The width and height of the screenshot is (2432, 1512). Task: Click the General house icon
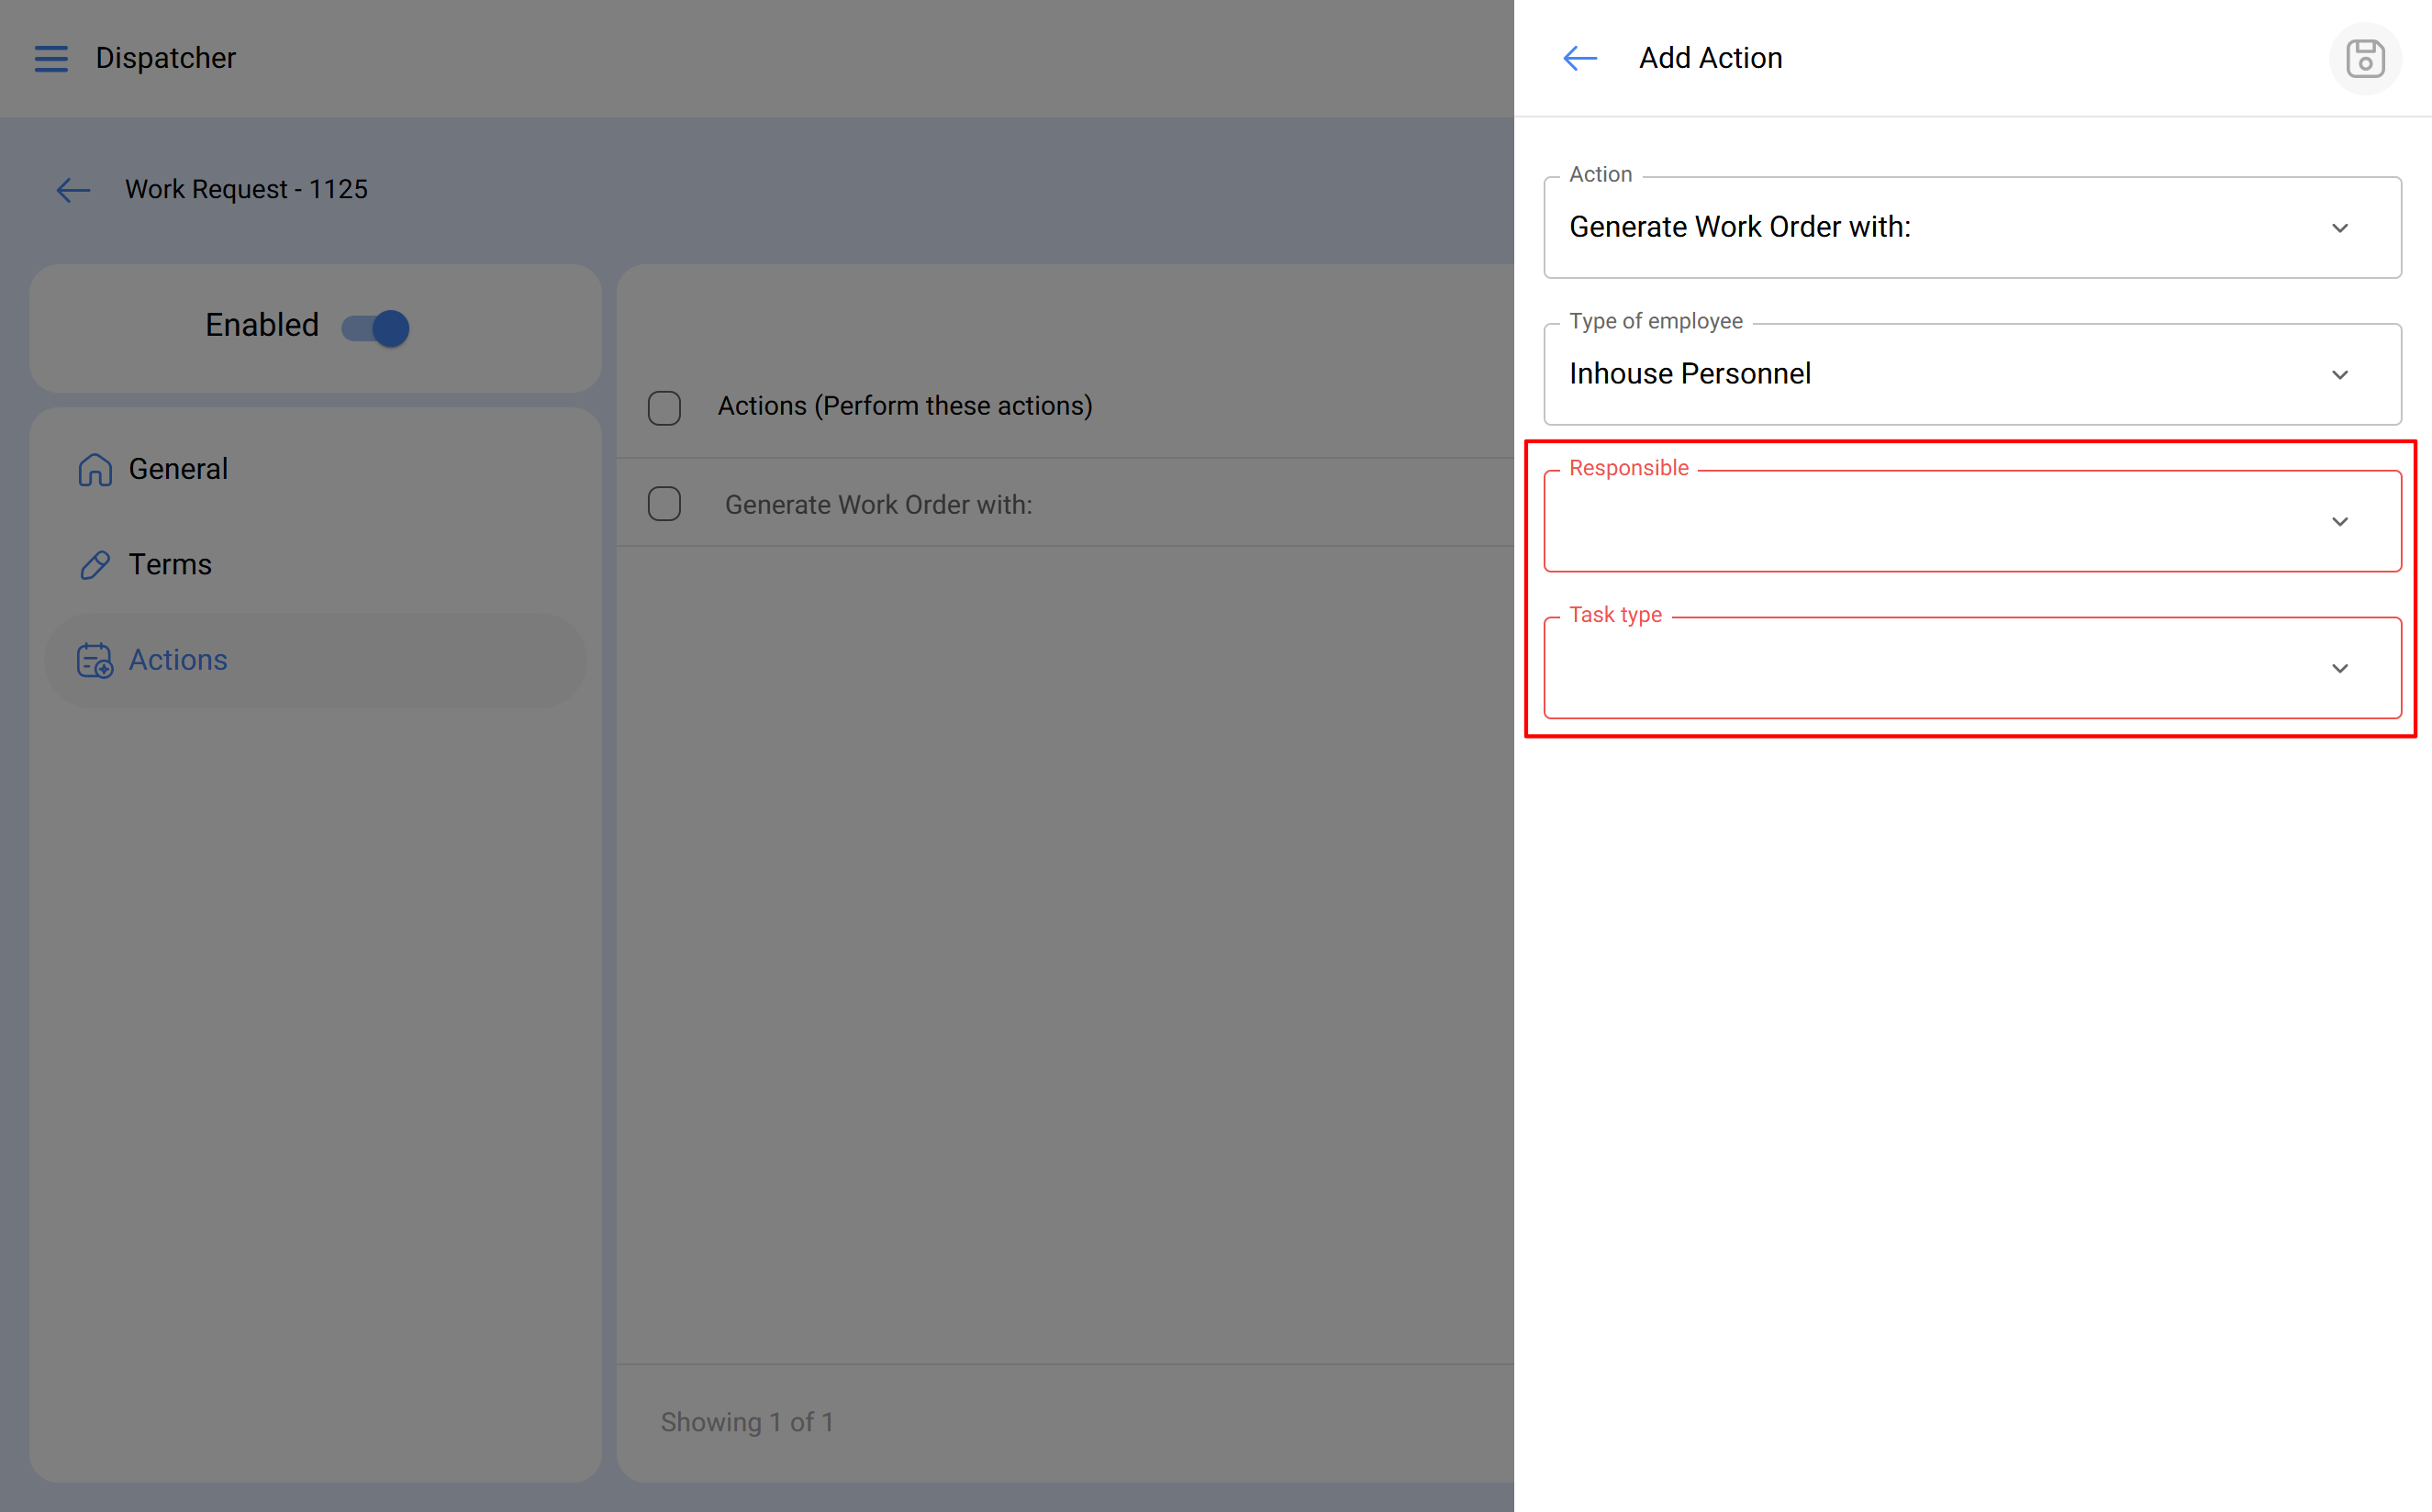click(x=95, y=469)
